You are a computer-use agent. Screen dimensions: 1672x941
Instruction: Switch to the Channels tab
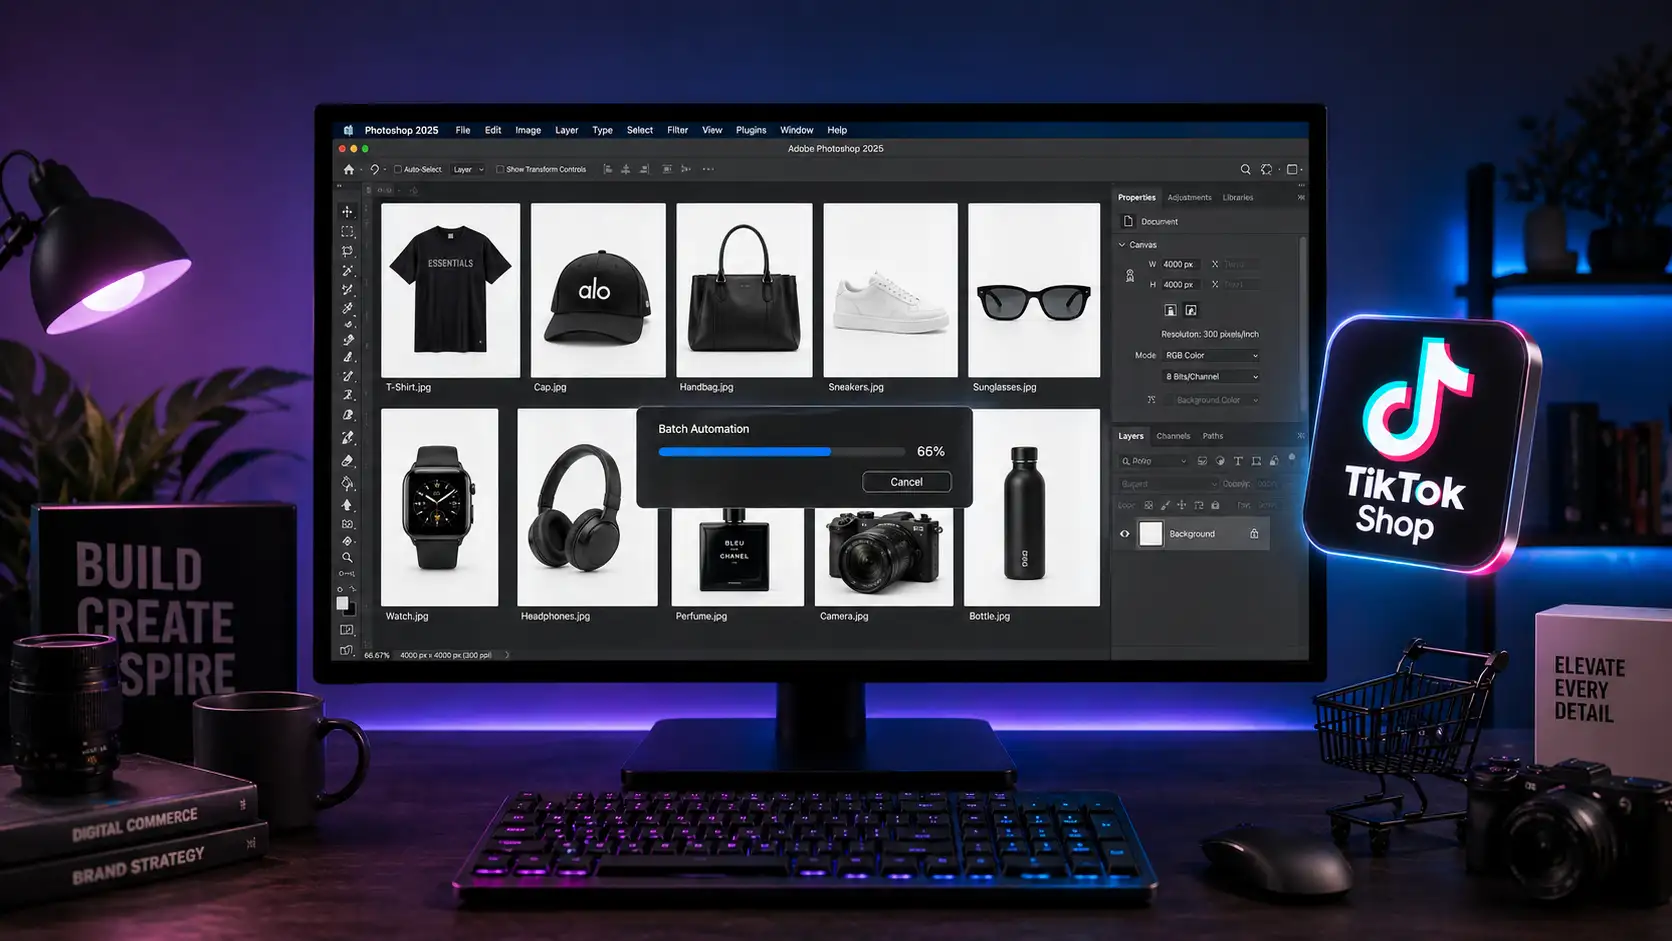click(1173, 436)
